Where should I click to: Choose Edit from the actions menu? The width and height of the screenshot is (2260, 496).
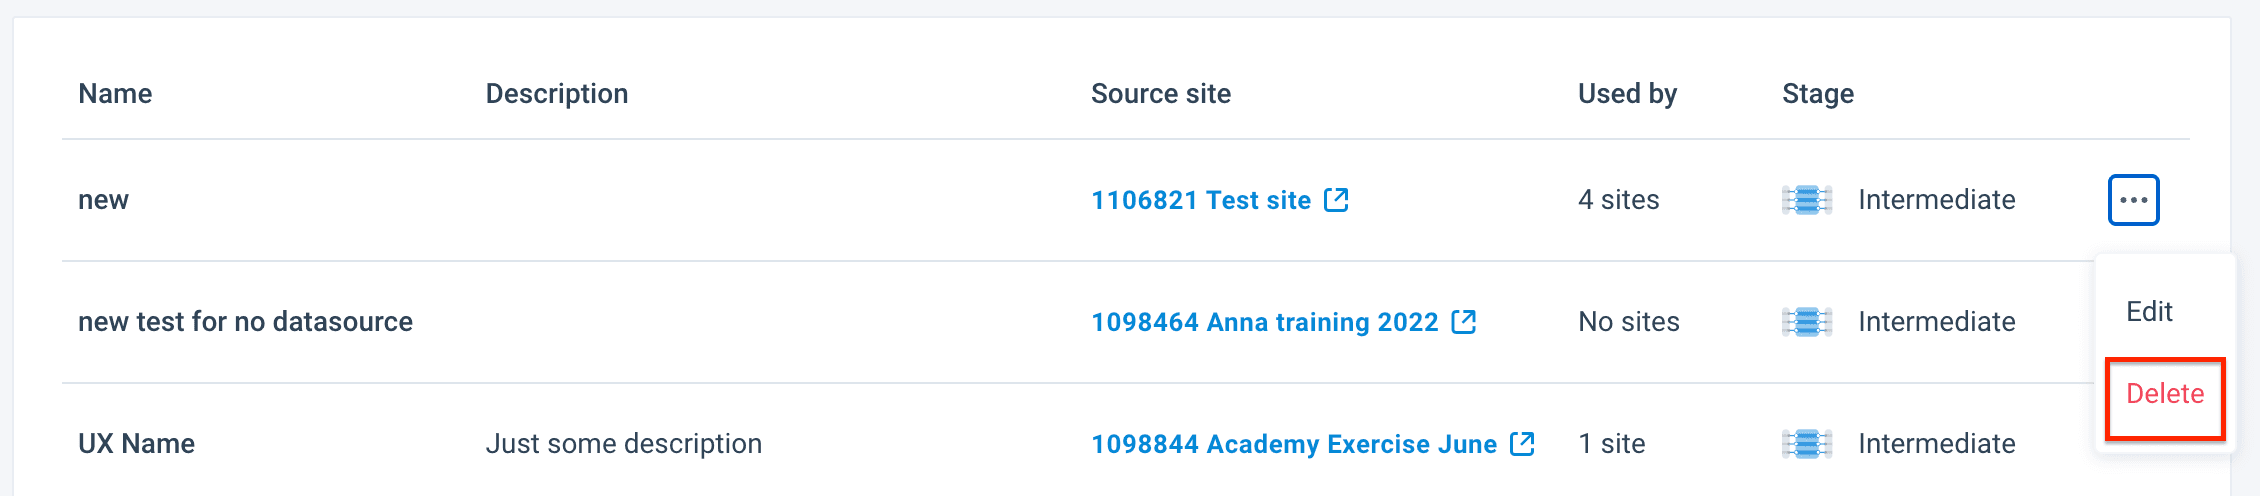coord(2149,312)
